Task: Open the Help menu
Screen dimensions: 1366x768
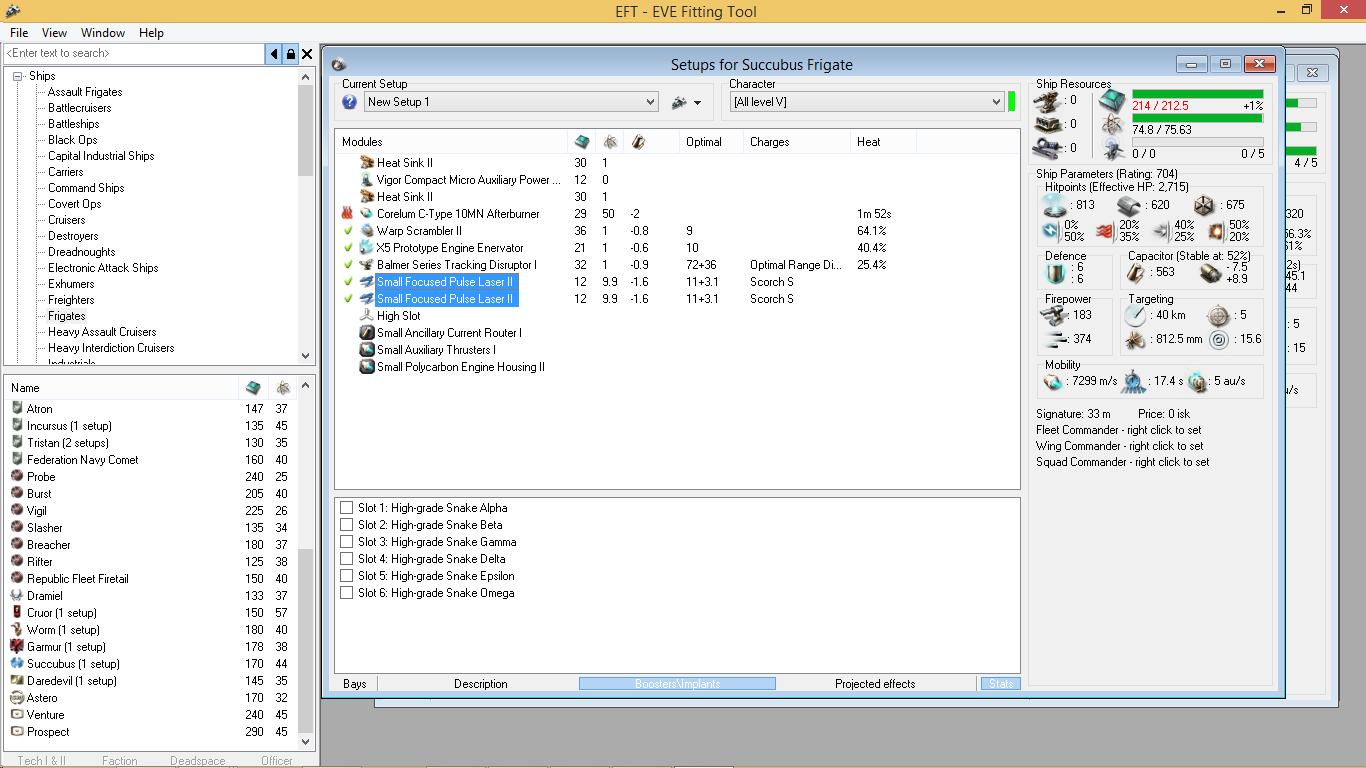Action: click(x=151, y=33)
